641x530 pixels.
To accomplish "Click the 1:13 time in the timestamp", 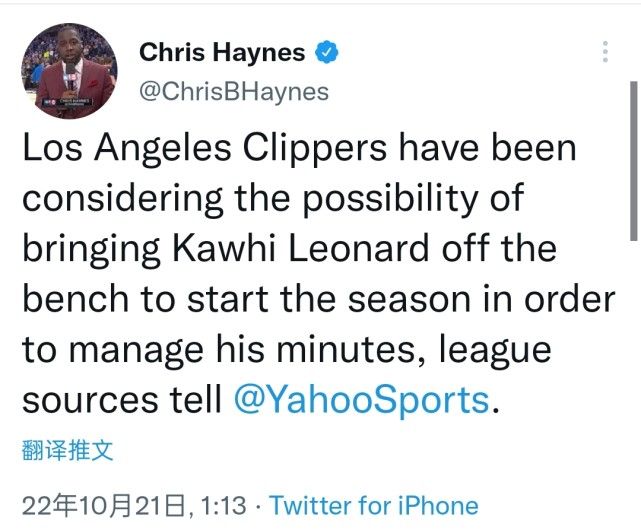I will [x=224, y=505].
